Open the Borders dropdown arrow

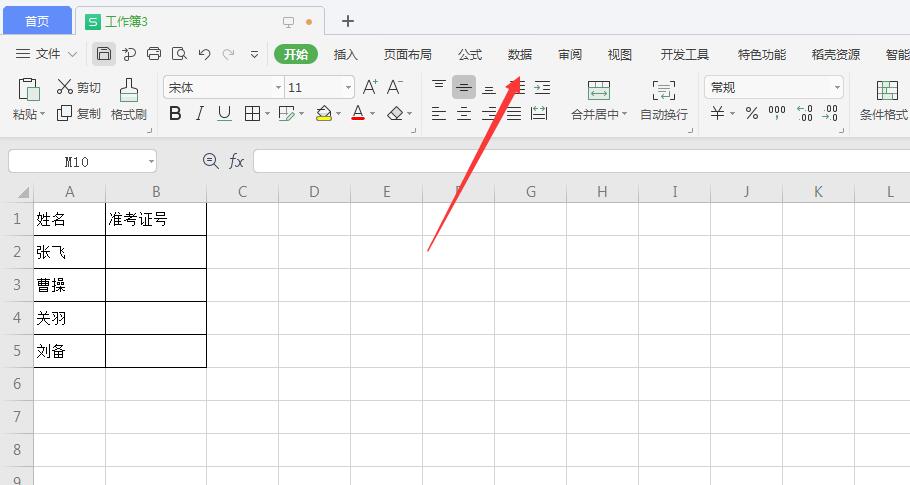coord(268,114)
